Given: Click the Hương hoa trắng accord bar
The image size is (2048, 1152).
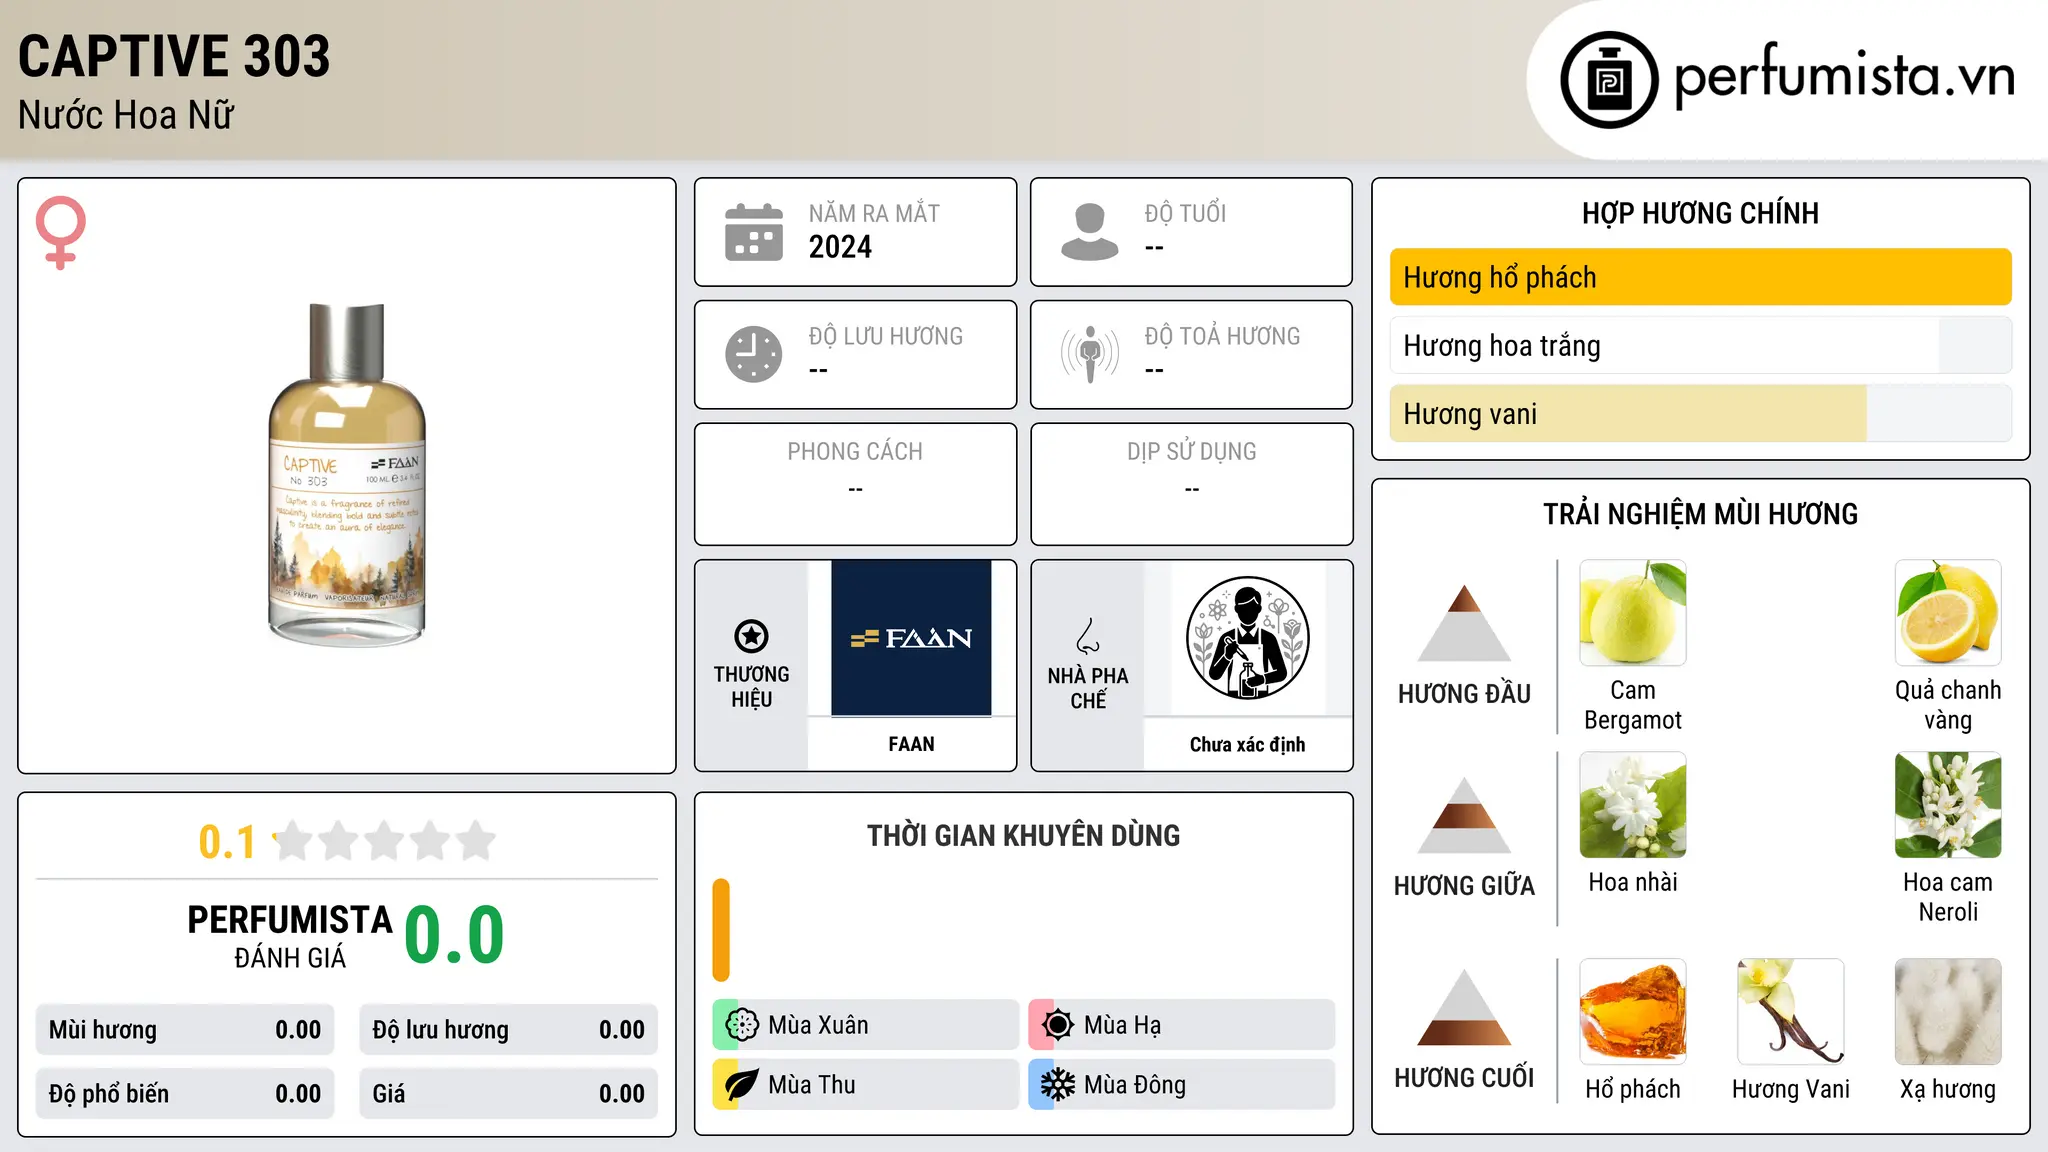Looking at the screenshot, I should click(1701, 345).
